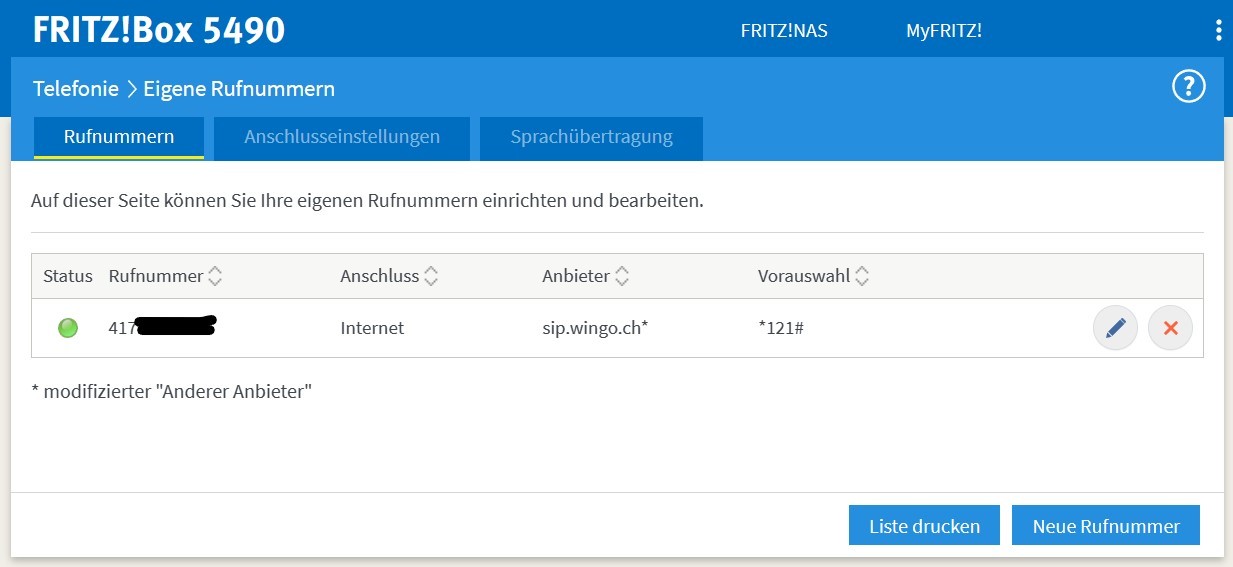This screenshot has height=567, width=1233.
Task: Click Liste drucken button
Action: coord(924,526)
